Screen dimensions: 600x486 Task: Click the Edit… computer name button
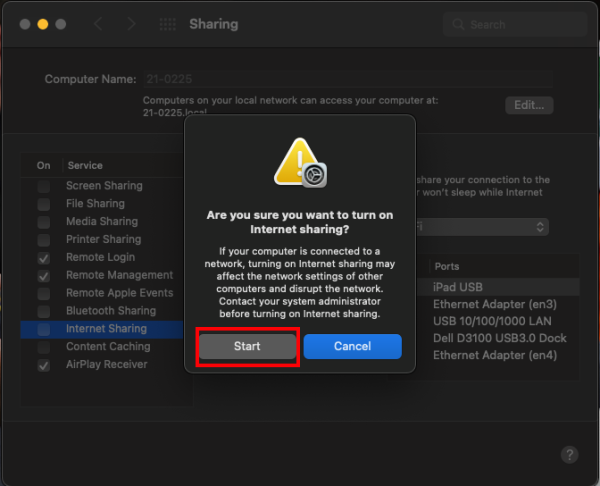[x=529, y=105]
